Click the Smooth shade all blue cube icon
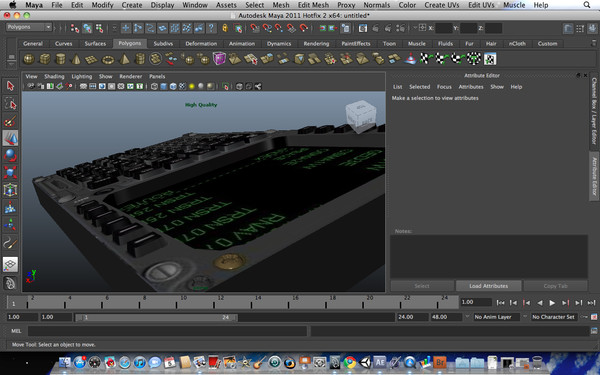The image size is (600, 375). 164,86
